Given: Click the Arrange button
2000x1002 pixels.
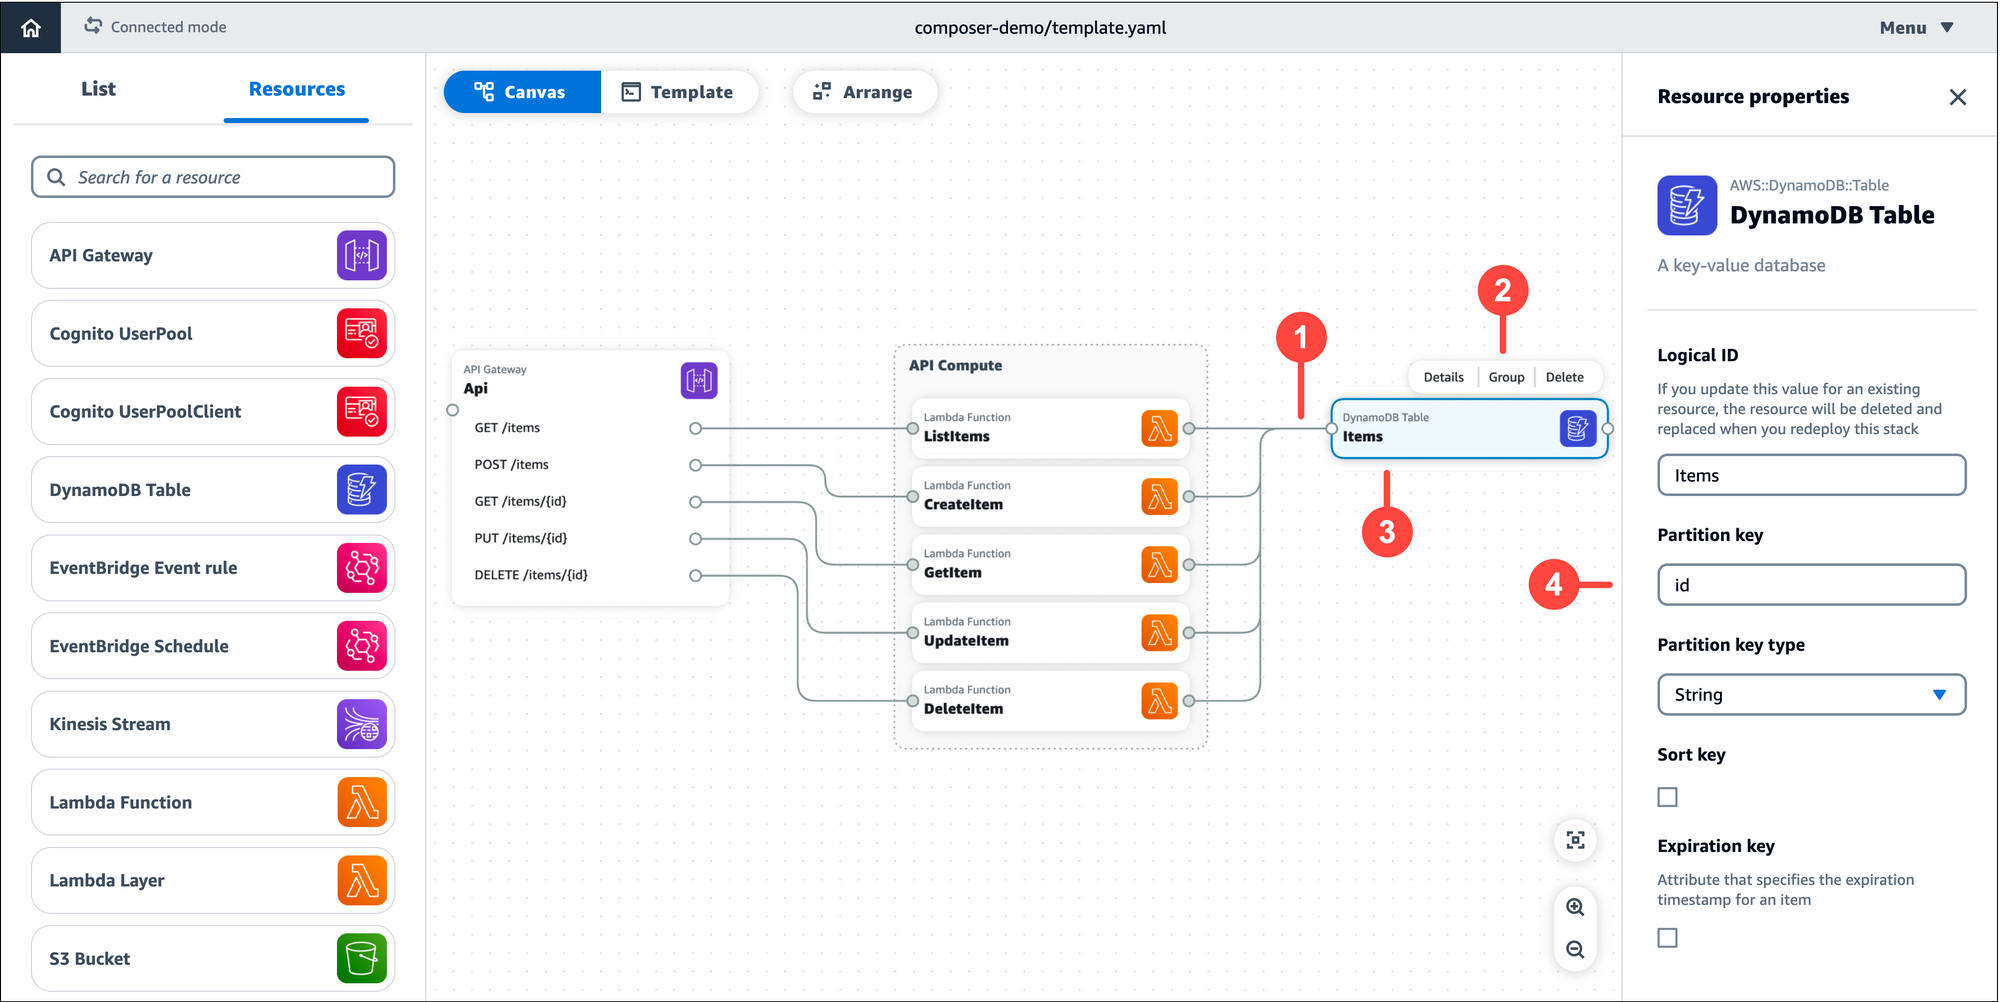Looking at the screenshot, I should [x=864, y=91].
